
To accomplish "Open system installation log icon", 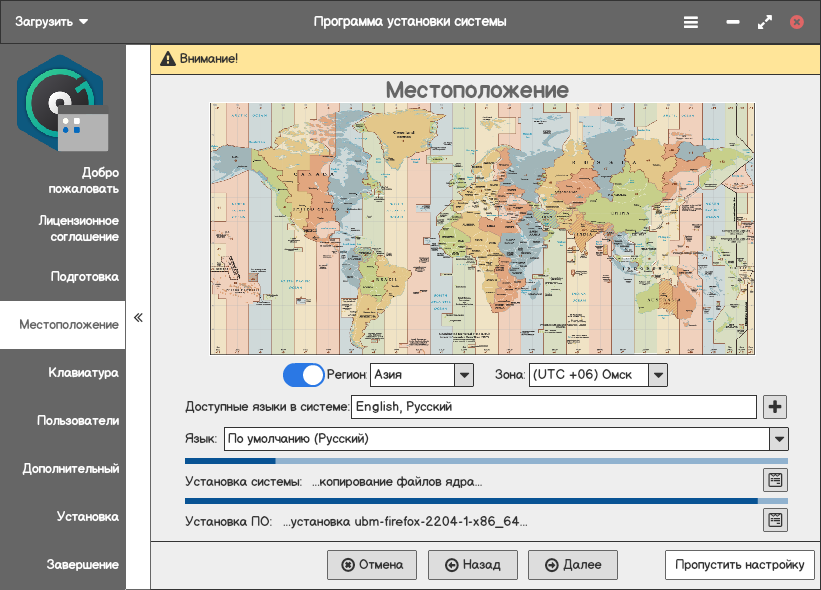I will click(x=775, y=480).
